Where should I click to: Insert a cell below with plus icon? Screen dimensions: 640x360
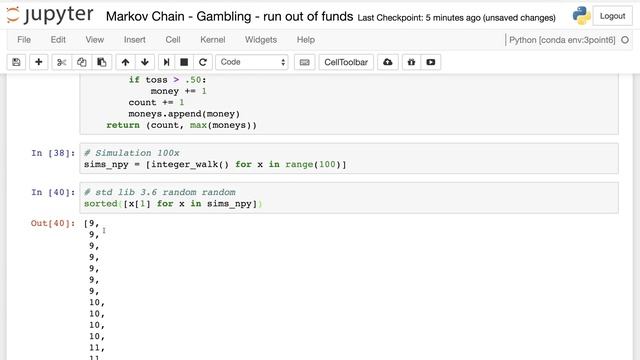click(39, 62)
